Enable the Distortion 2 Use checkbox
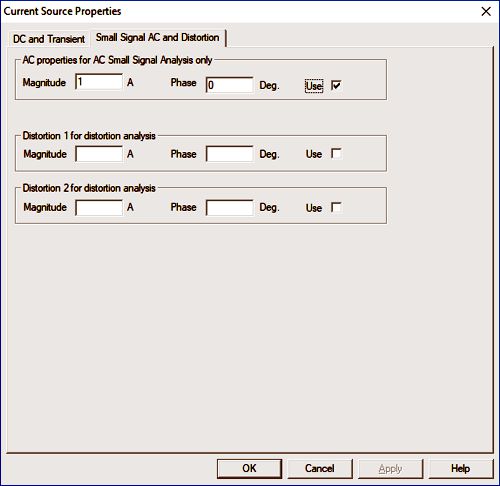 pyautogui.click(x=336, y=207)
